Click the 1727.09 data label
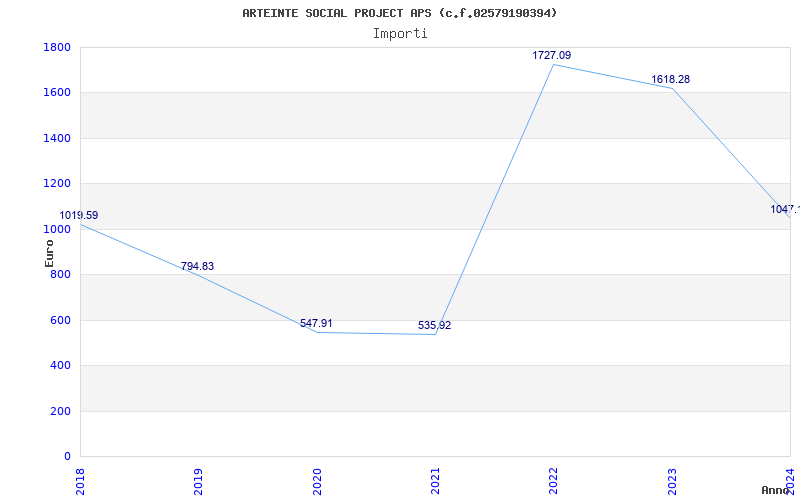 552,55
